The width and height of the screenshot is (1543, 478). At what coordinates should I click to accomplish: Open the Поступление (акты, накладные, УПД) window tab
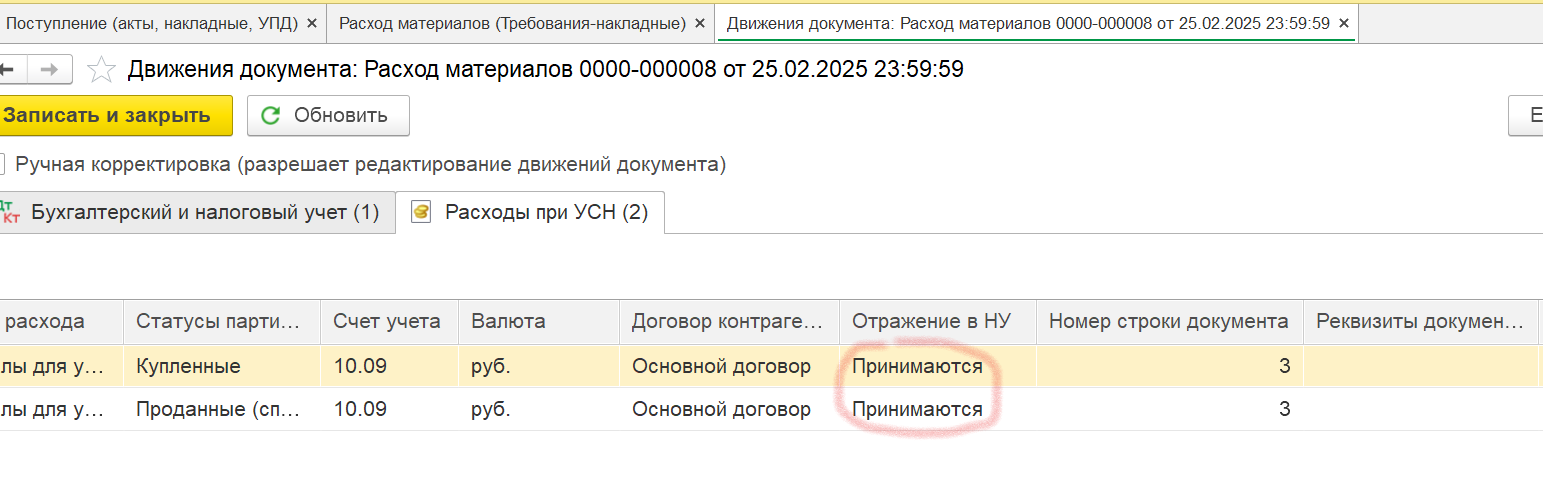[x=150, y=23]
